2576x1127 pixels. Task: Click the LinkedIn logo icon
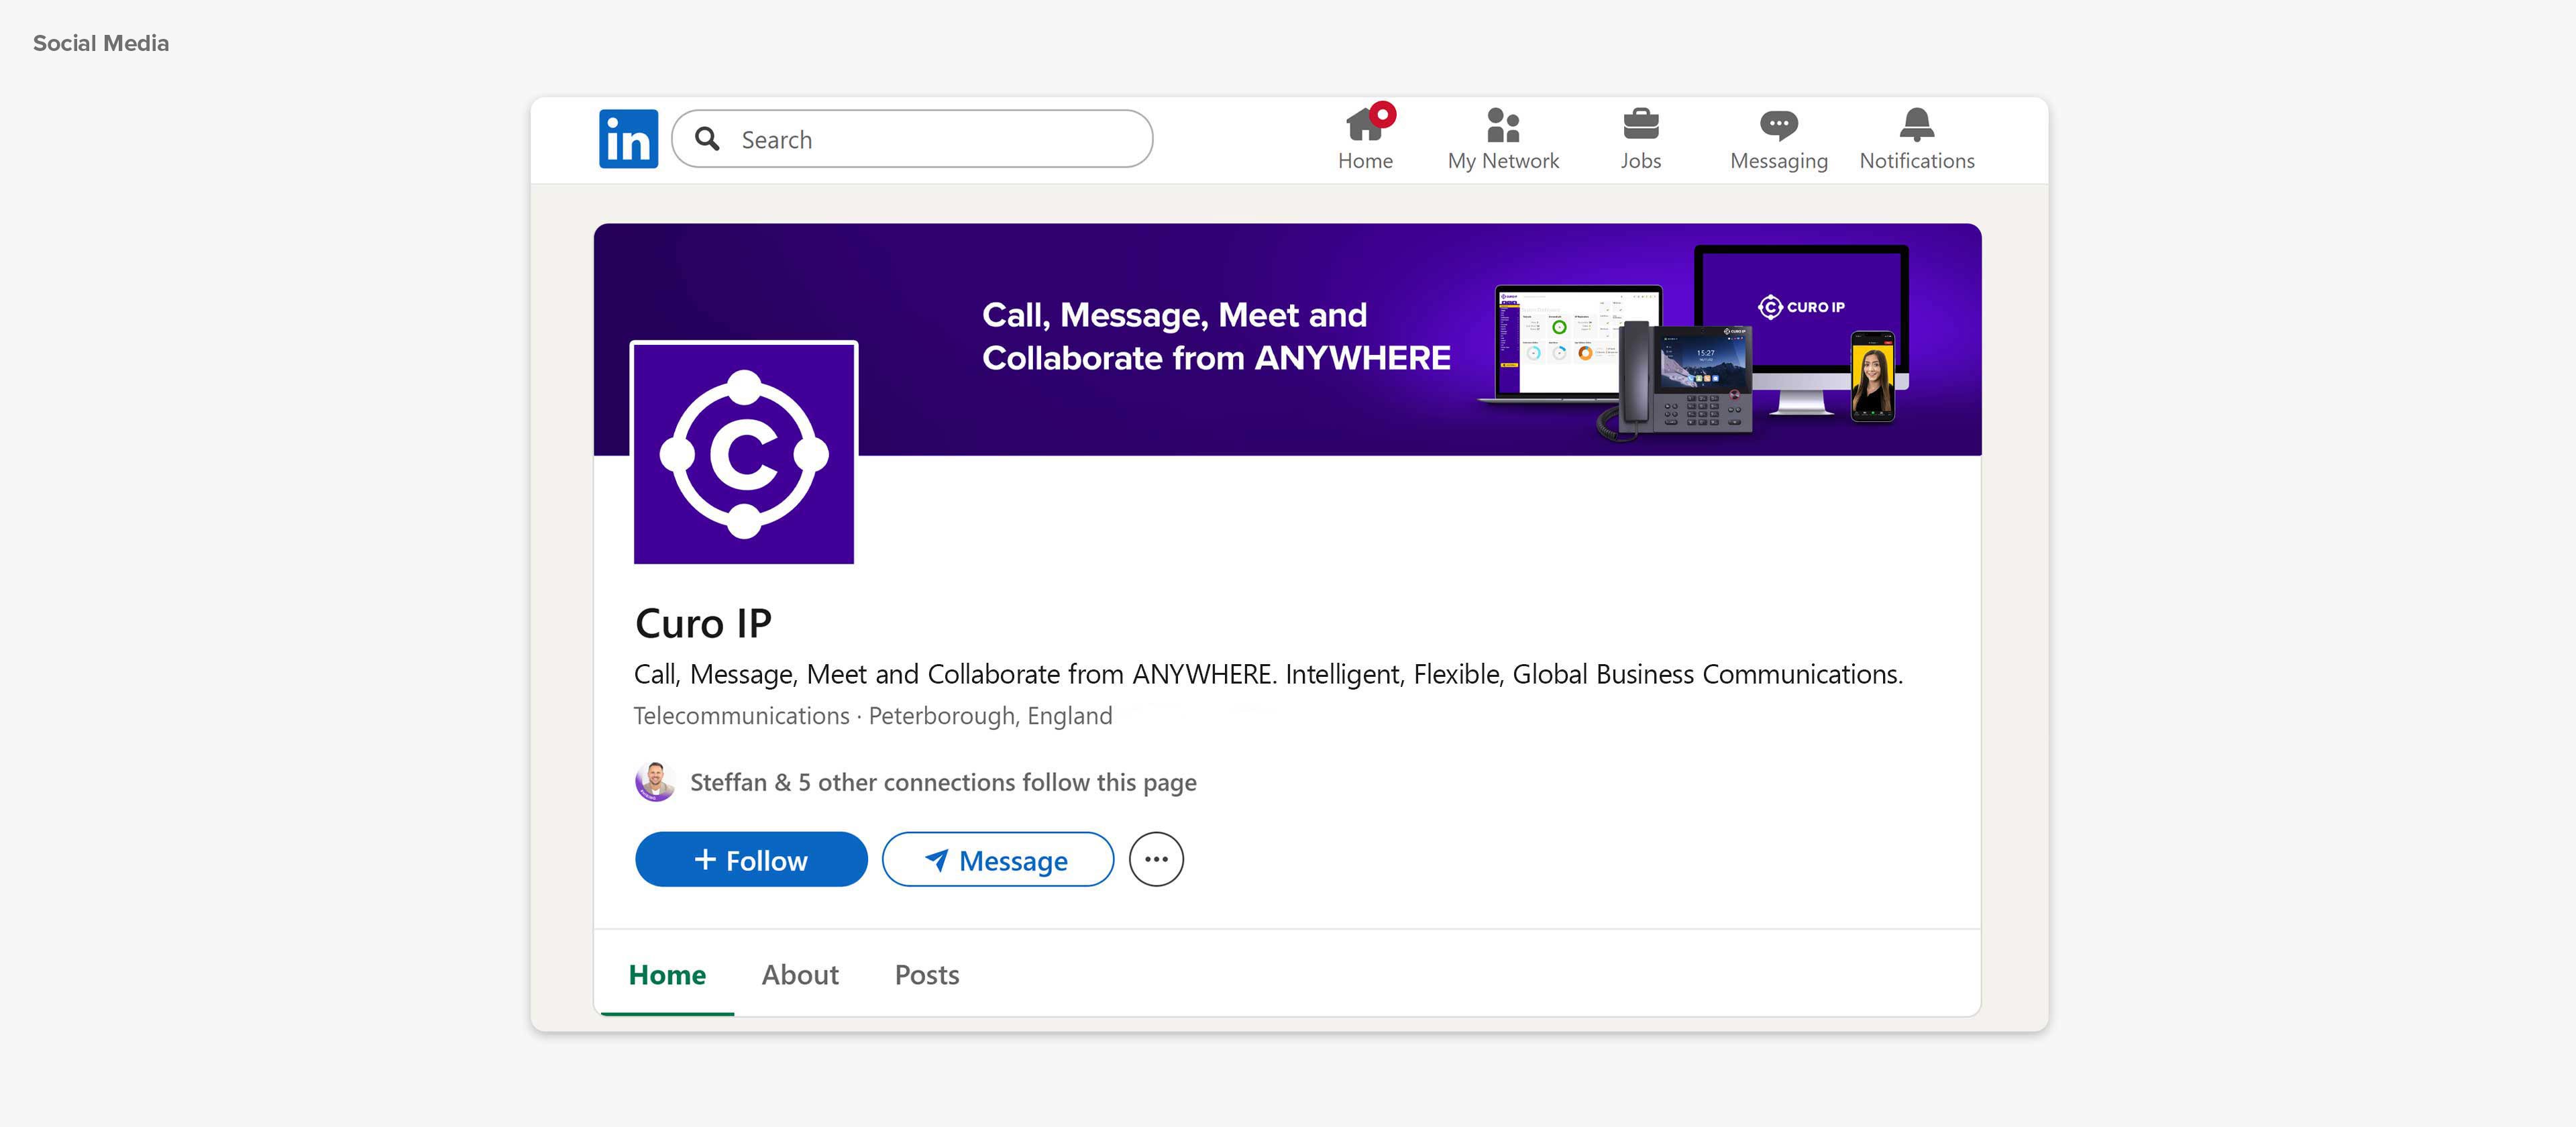[628, 139]
